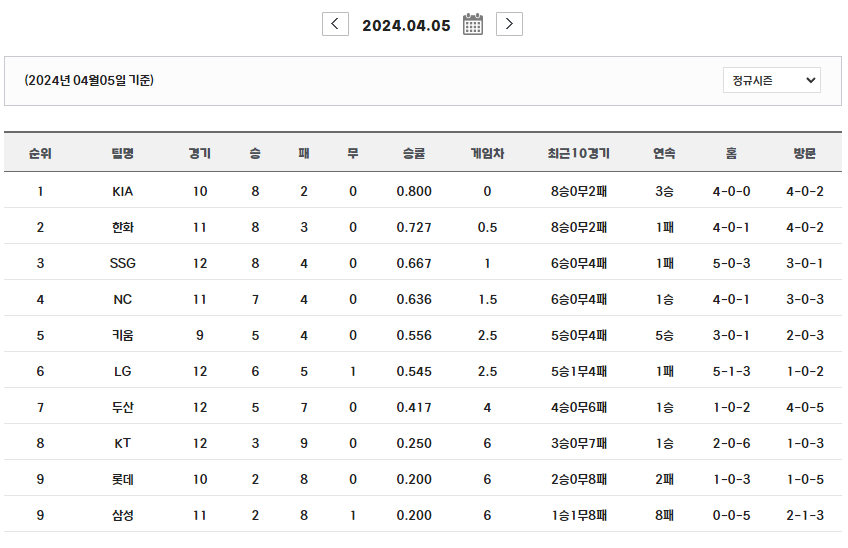The image size is (848, 548).
Task: Click KT's home record 2-0-6
Action: (x=731, y=444)
